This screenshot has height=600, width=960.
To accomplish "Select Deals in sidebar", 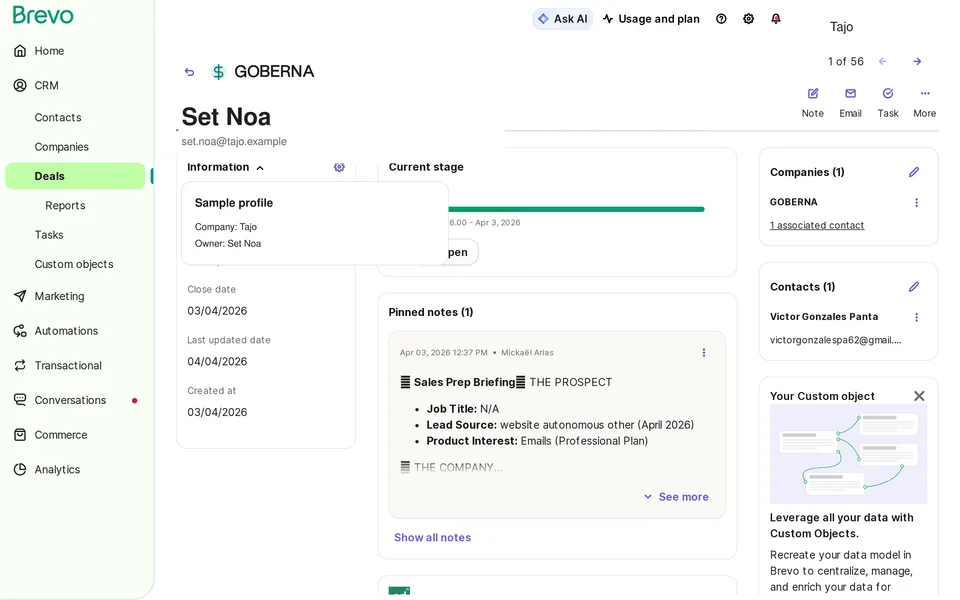I will click(76, 176).
